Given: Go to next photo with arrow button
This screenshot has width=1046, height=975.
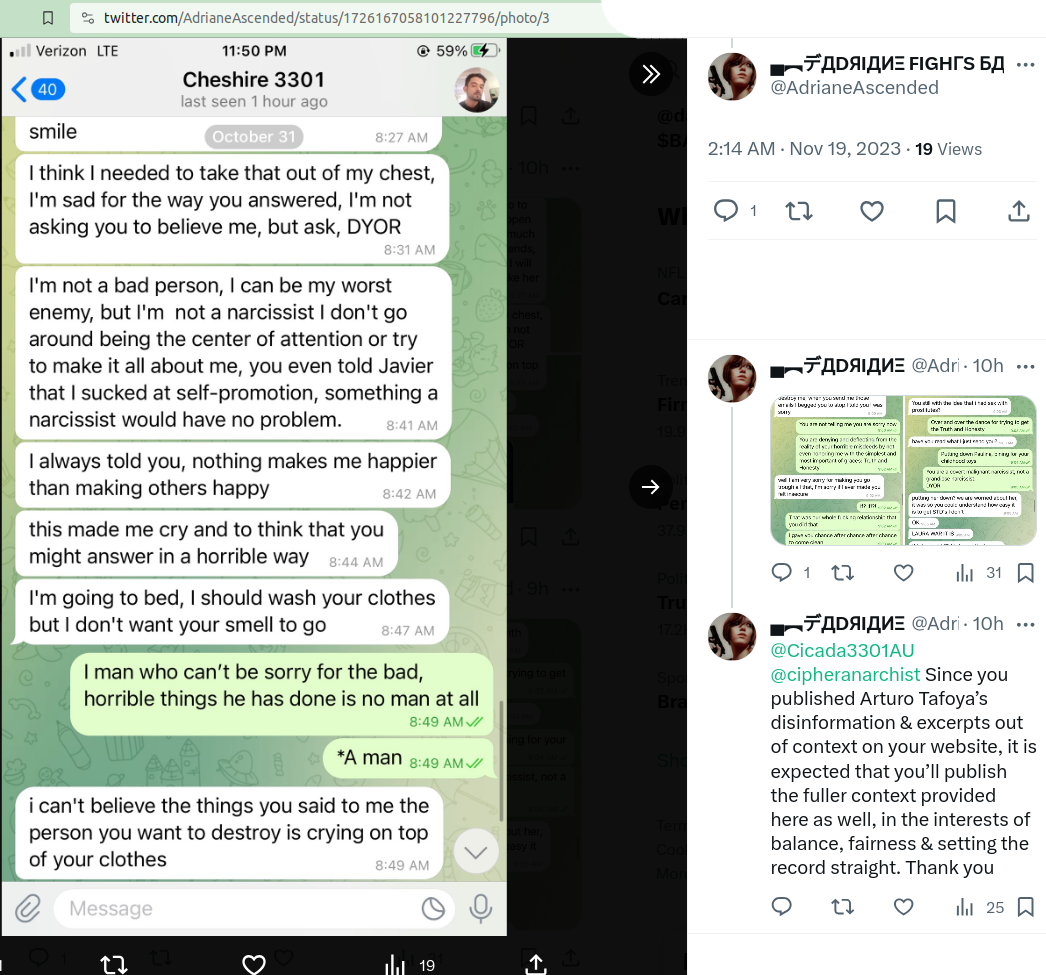Looking at the screenshot, I should [x=650, y=487].
